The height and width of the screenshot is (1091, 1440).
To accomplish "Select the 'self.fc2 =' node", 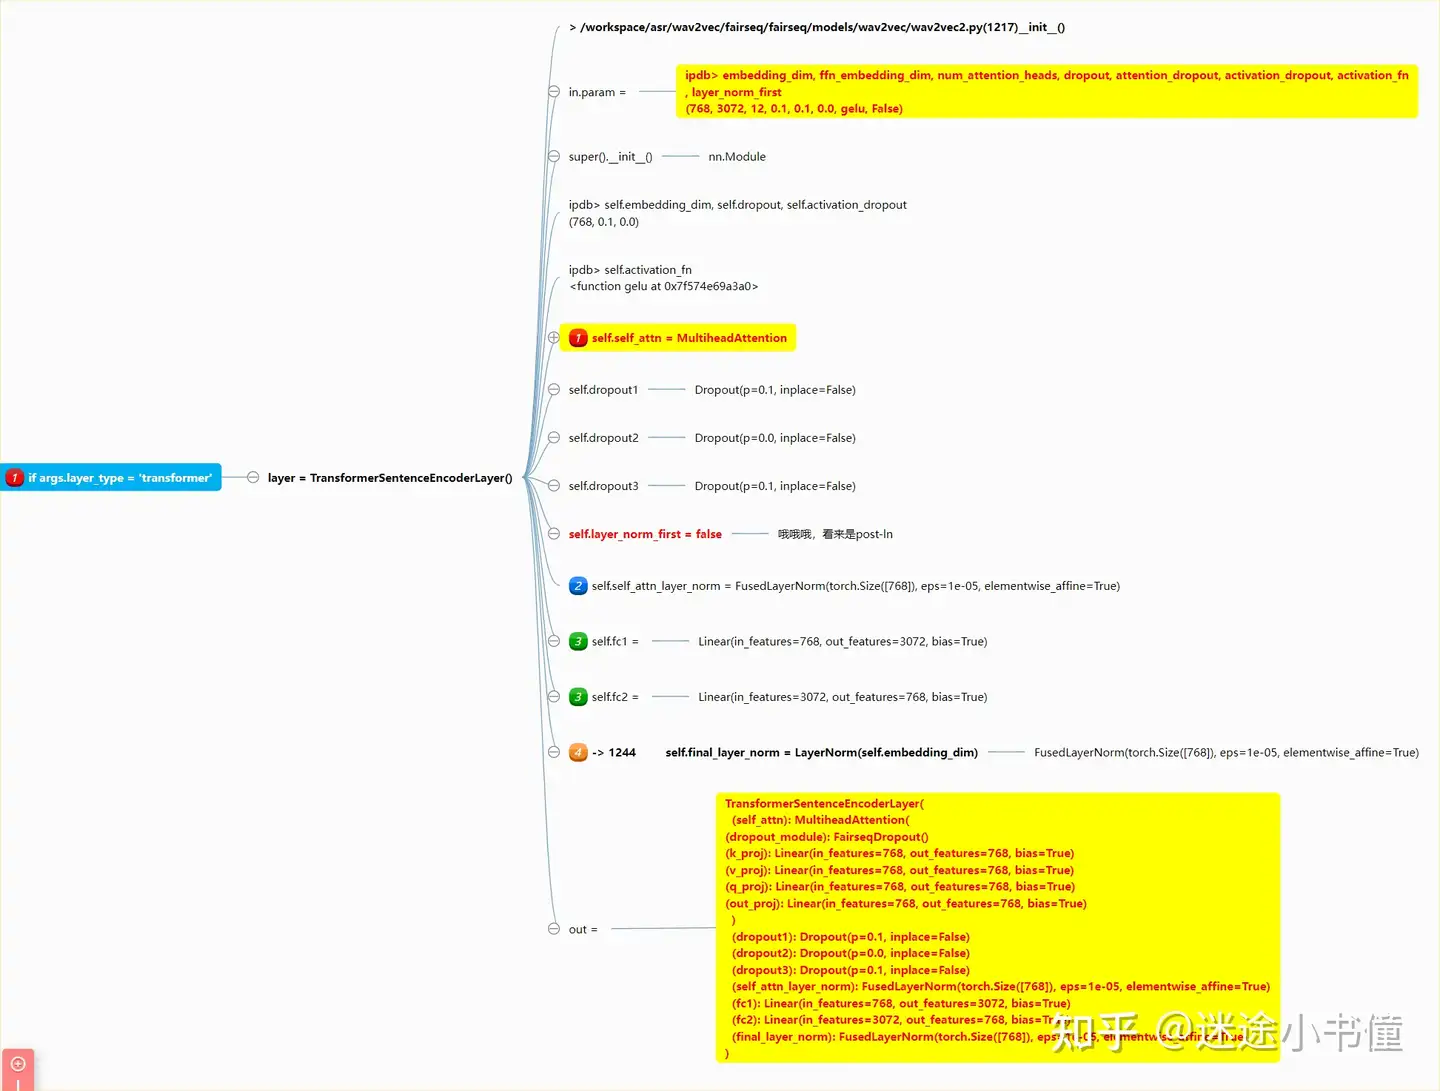I will click(604, 697).
